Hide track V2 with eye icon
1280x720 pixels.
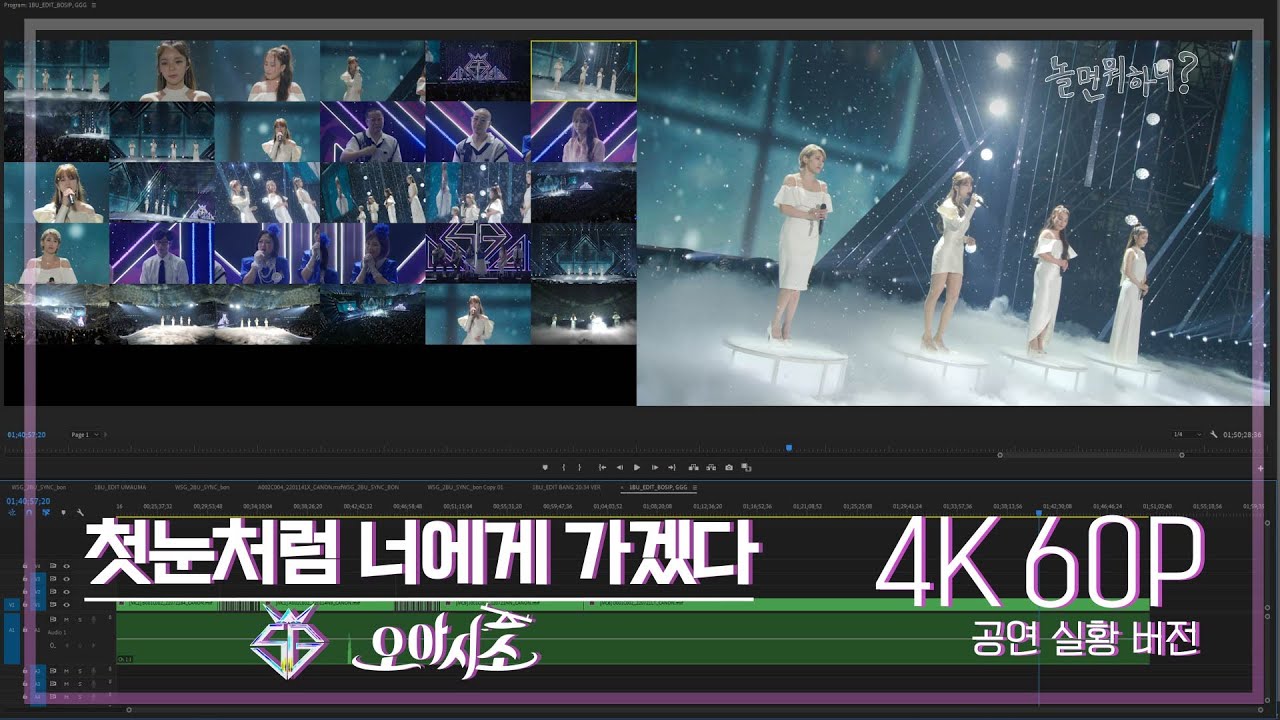[66, 592]
